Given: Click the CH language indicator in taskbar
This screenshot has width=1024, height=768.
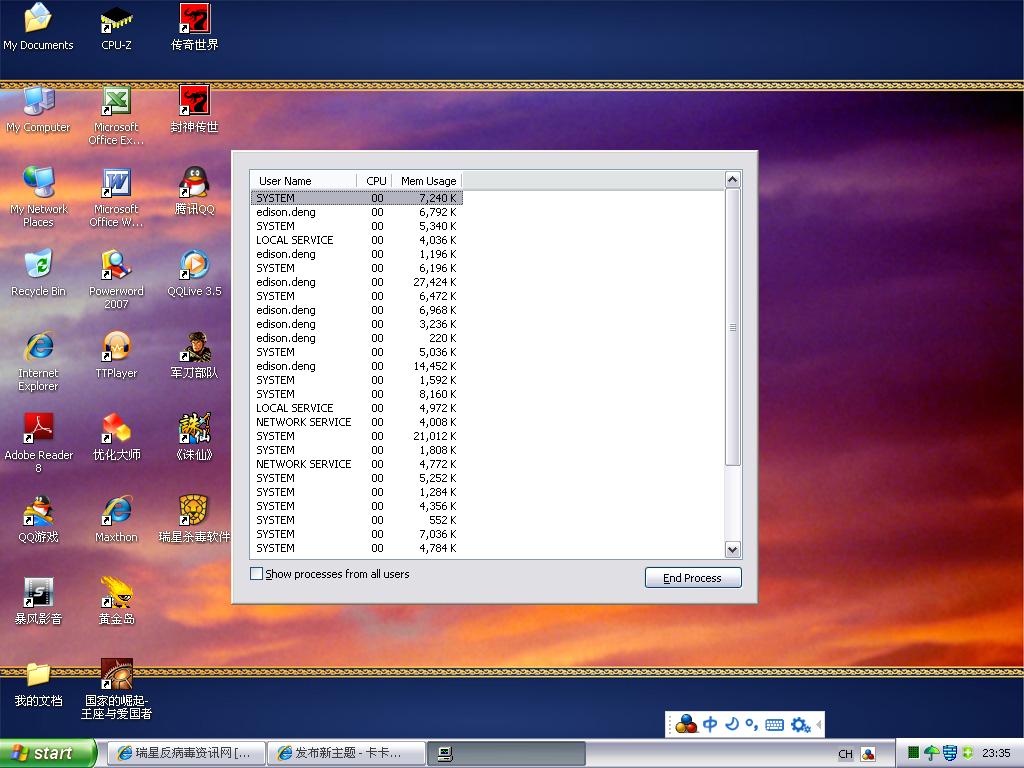Looking at the screenshot, I should [845, 754].
